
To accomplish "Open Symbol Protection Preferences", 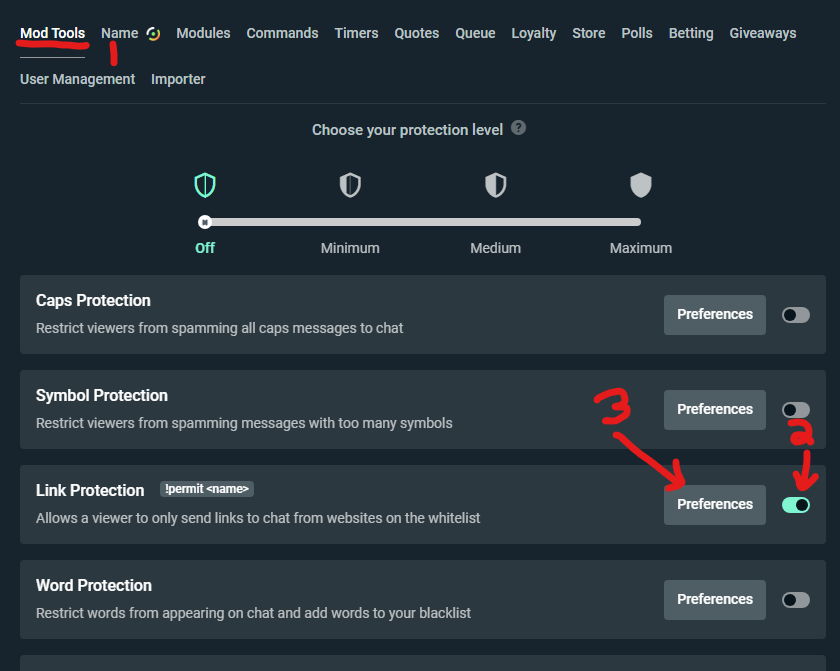I will 715,410.
